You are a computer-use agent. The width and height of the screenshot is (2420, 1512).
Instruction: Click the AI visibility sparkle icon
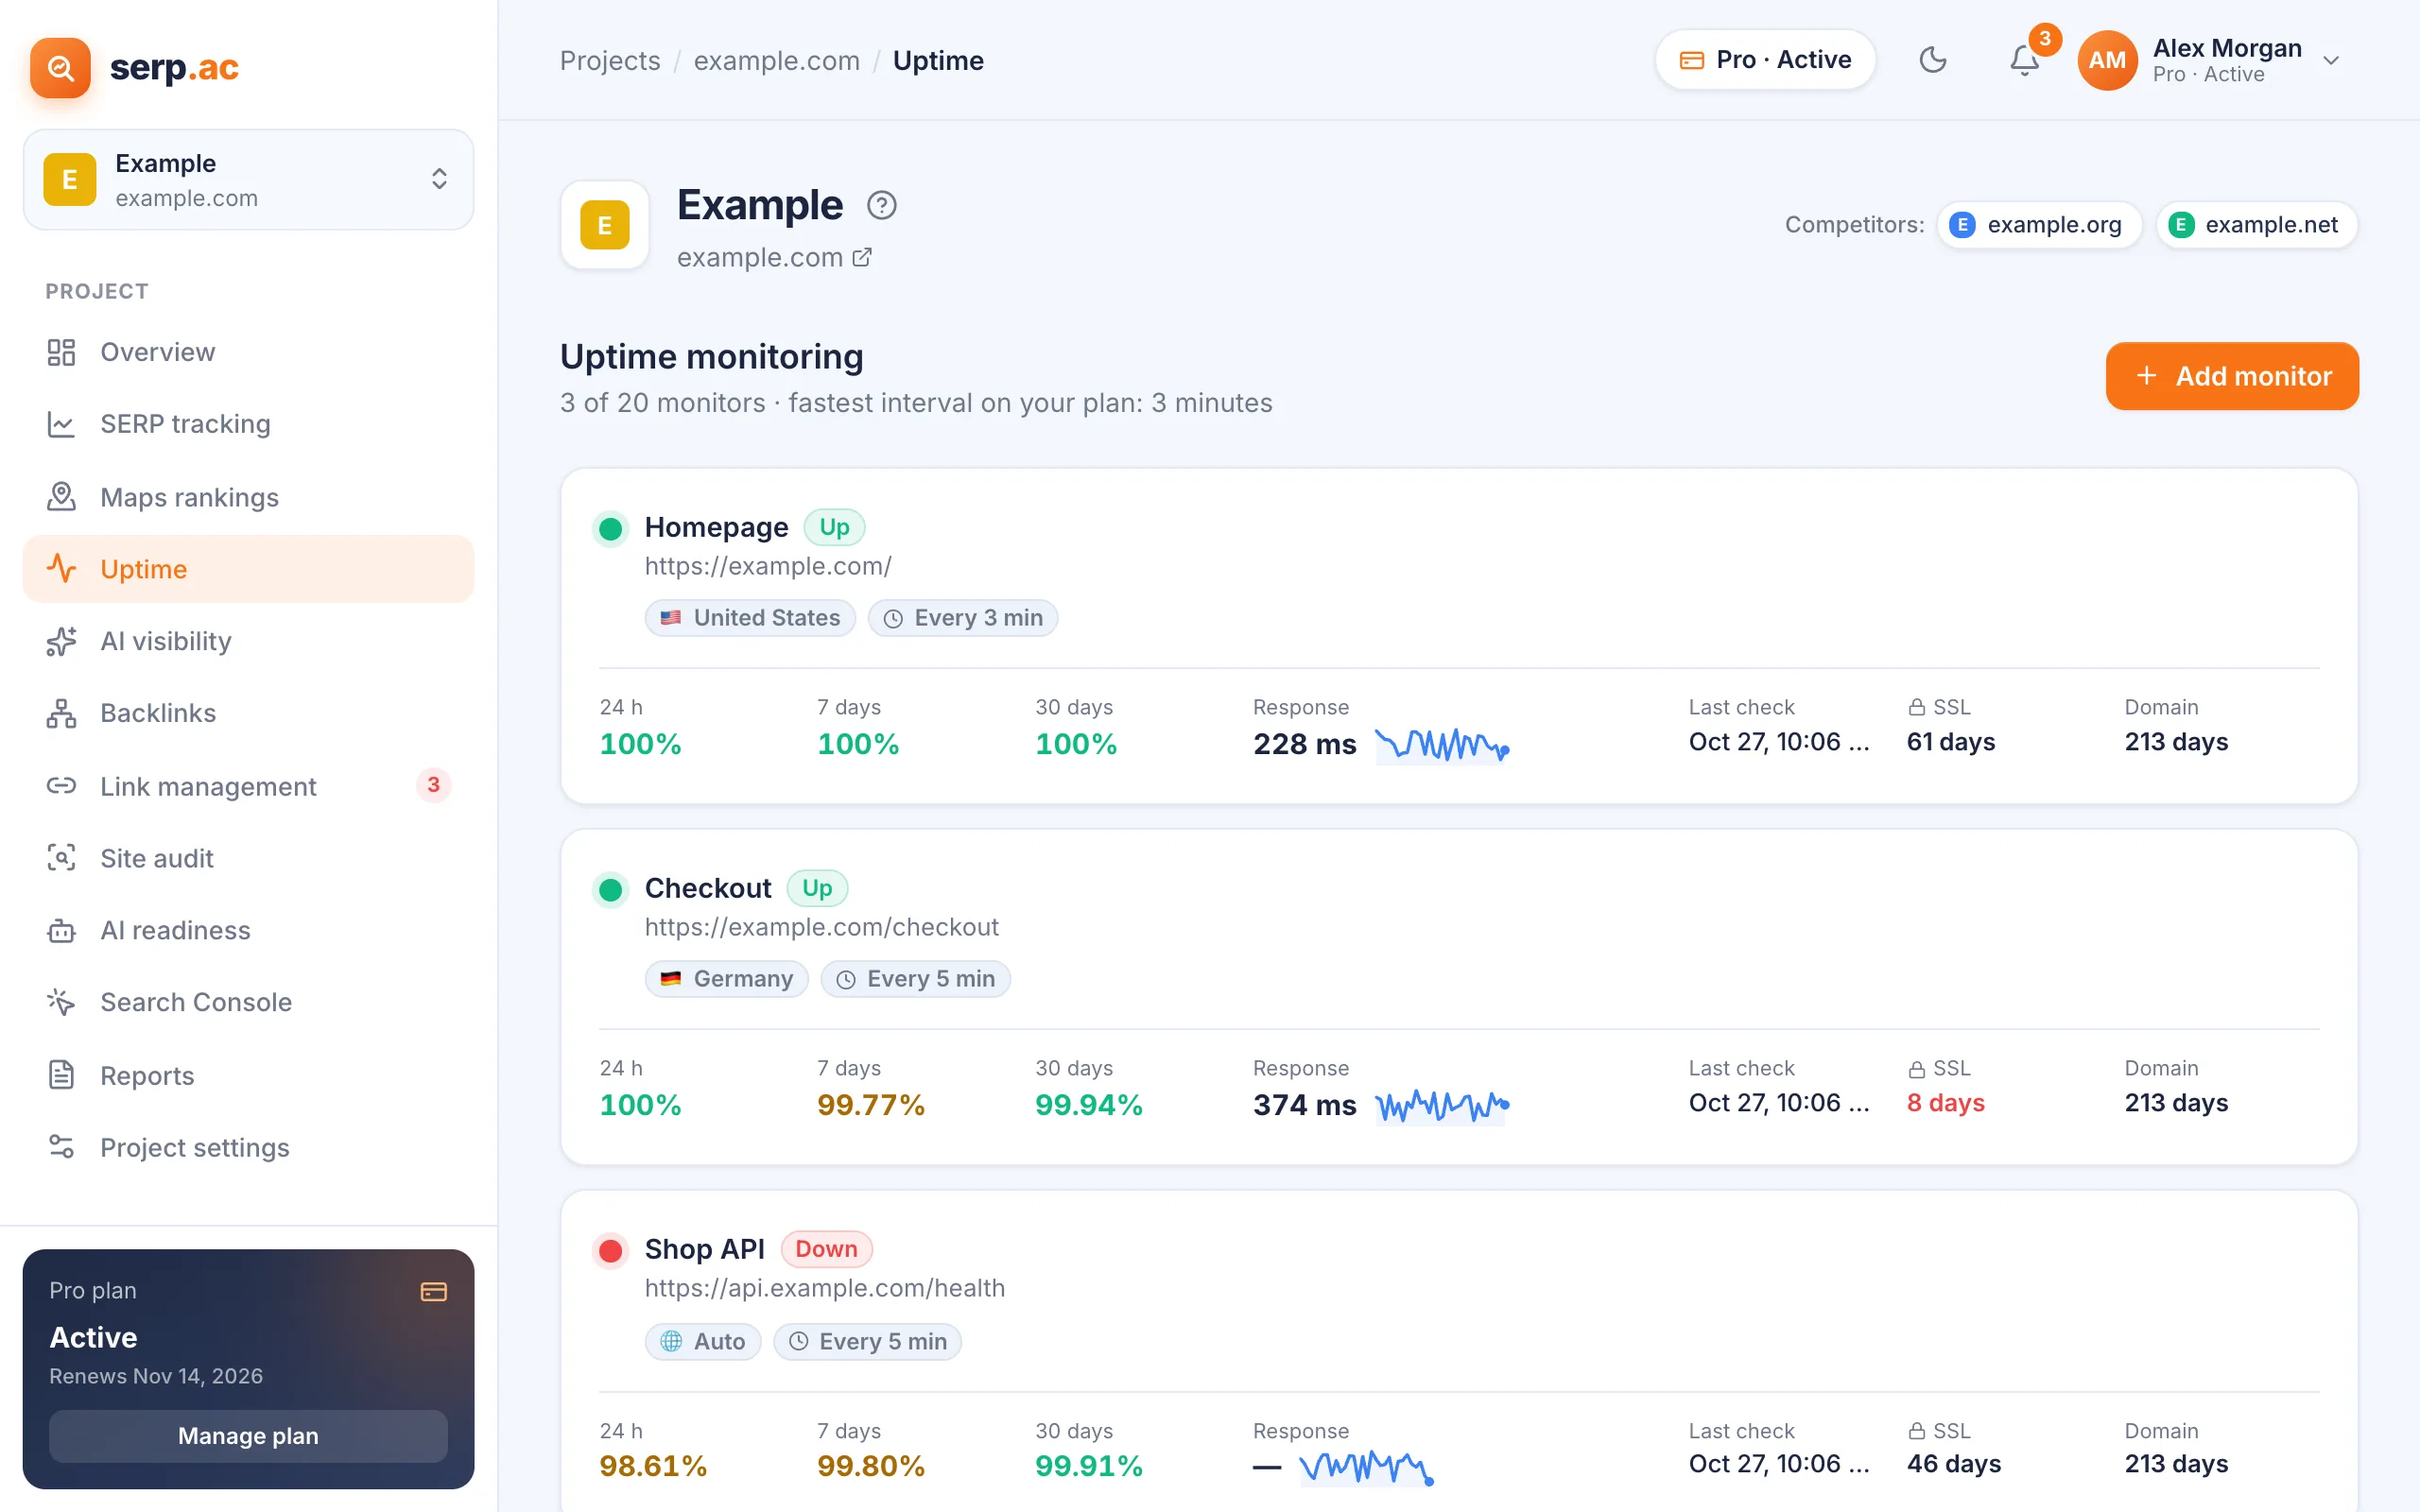[x=61, y=641]
